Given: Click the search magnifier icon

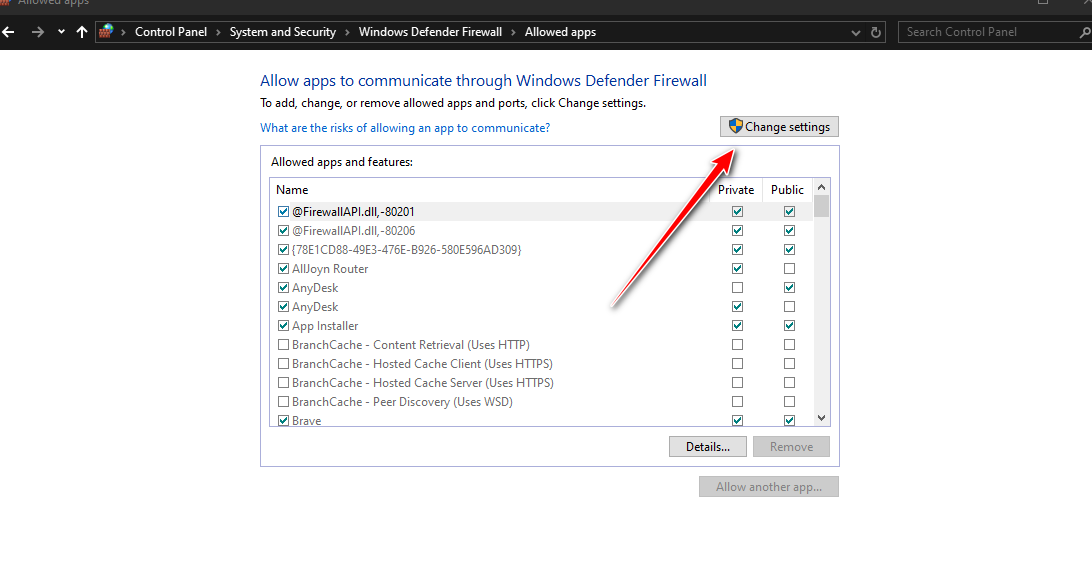Looking at the screenshot, I should (x=1083, y=32).
